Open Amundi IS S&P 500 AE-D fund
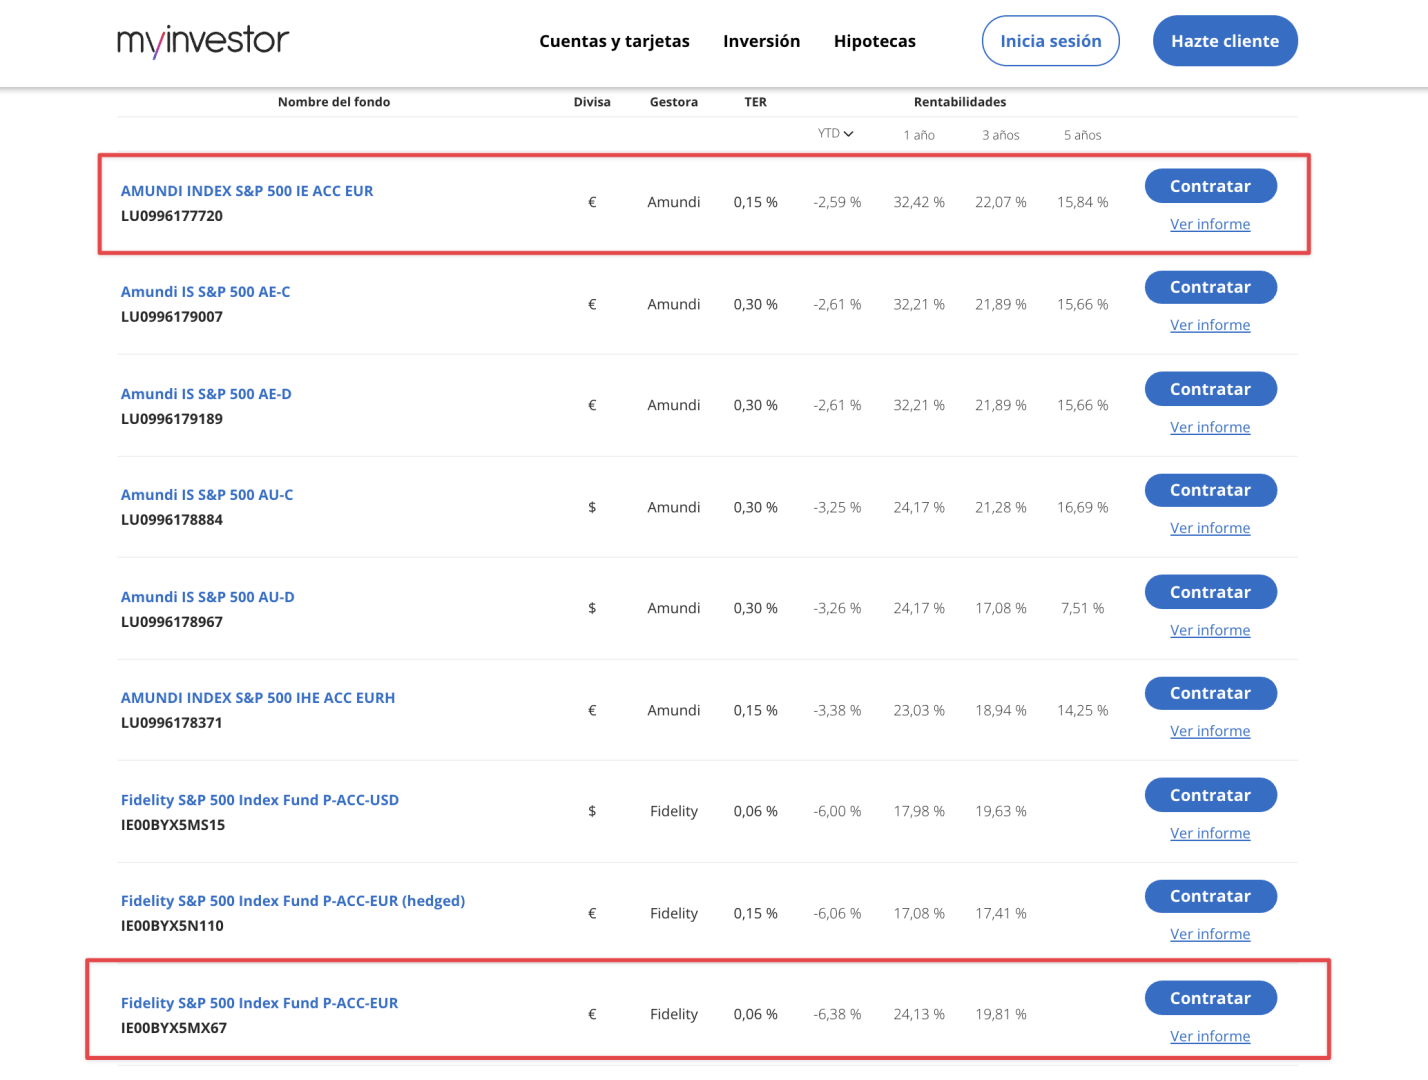 click(x=206, y=394)
